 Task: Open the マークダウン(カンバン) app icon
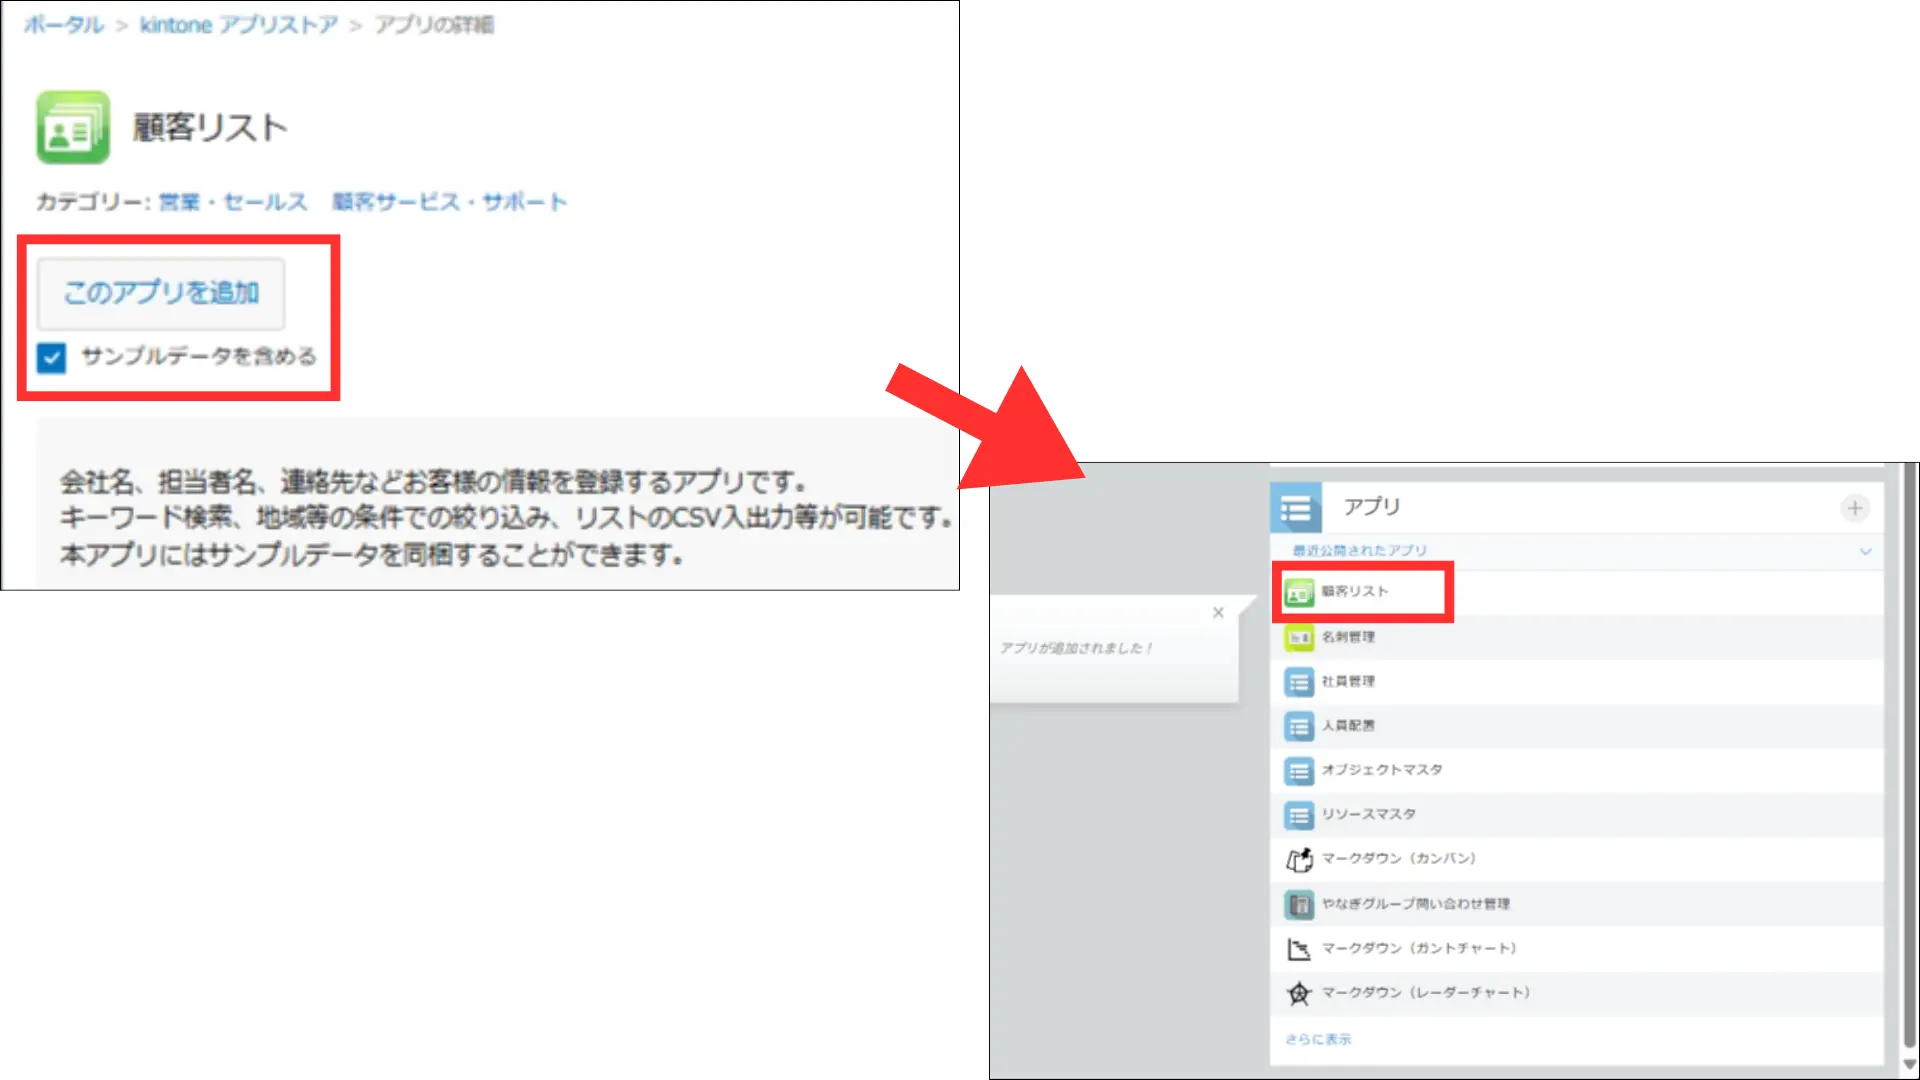pos(1299,859)
